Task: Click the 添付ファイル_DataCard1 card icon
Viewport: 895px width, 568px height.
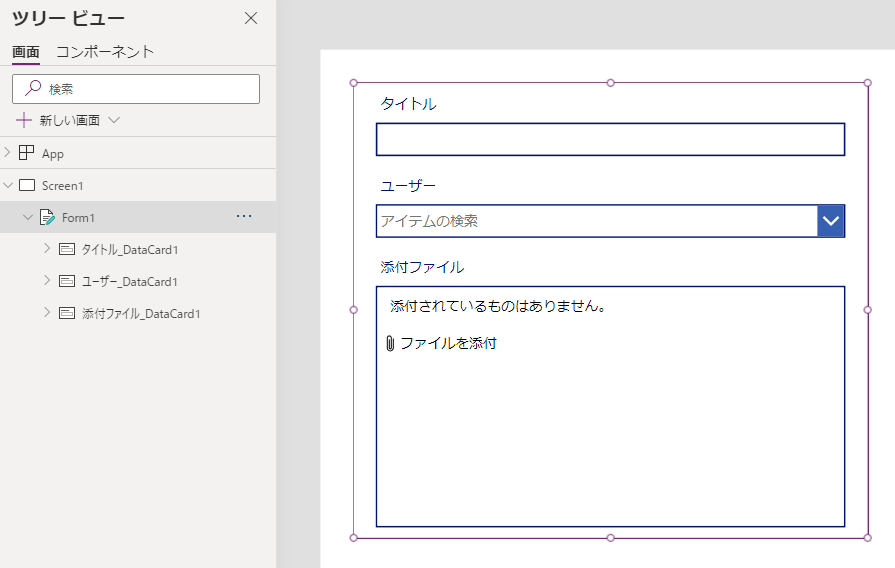Action: coord(67,313)
